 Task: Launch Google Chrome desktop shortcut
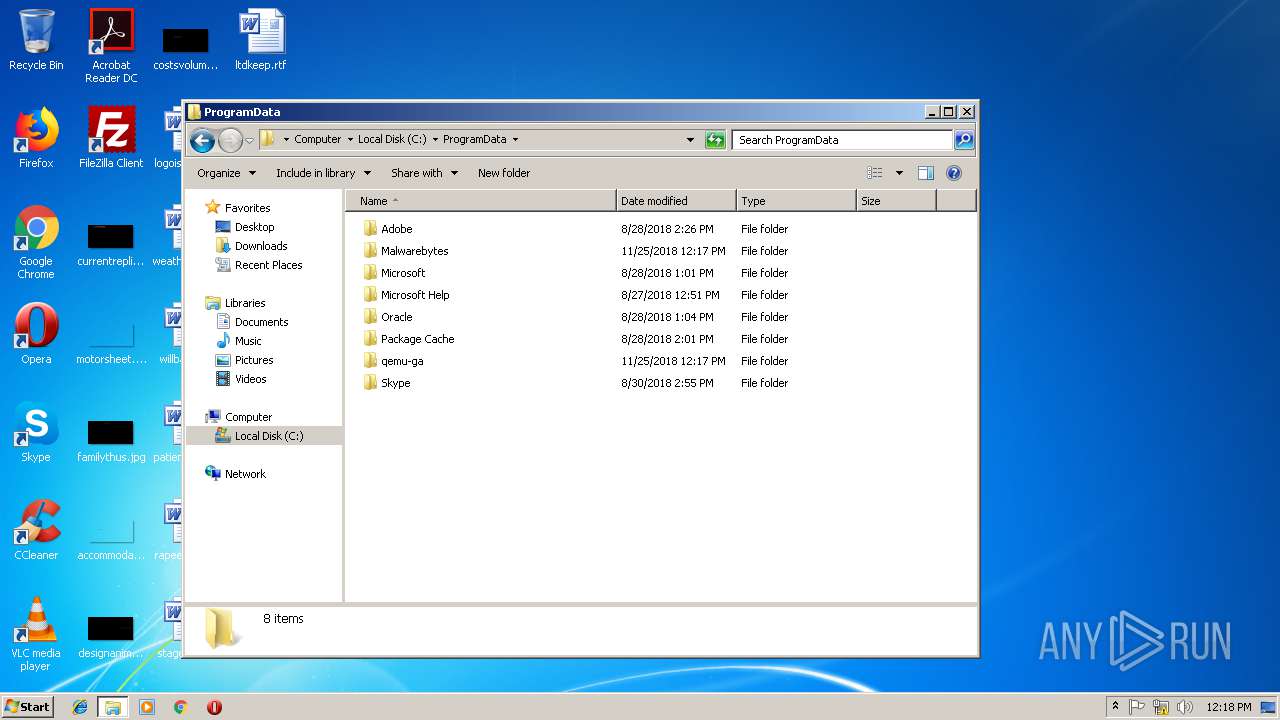(x=36, y=242)
